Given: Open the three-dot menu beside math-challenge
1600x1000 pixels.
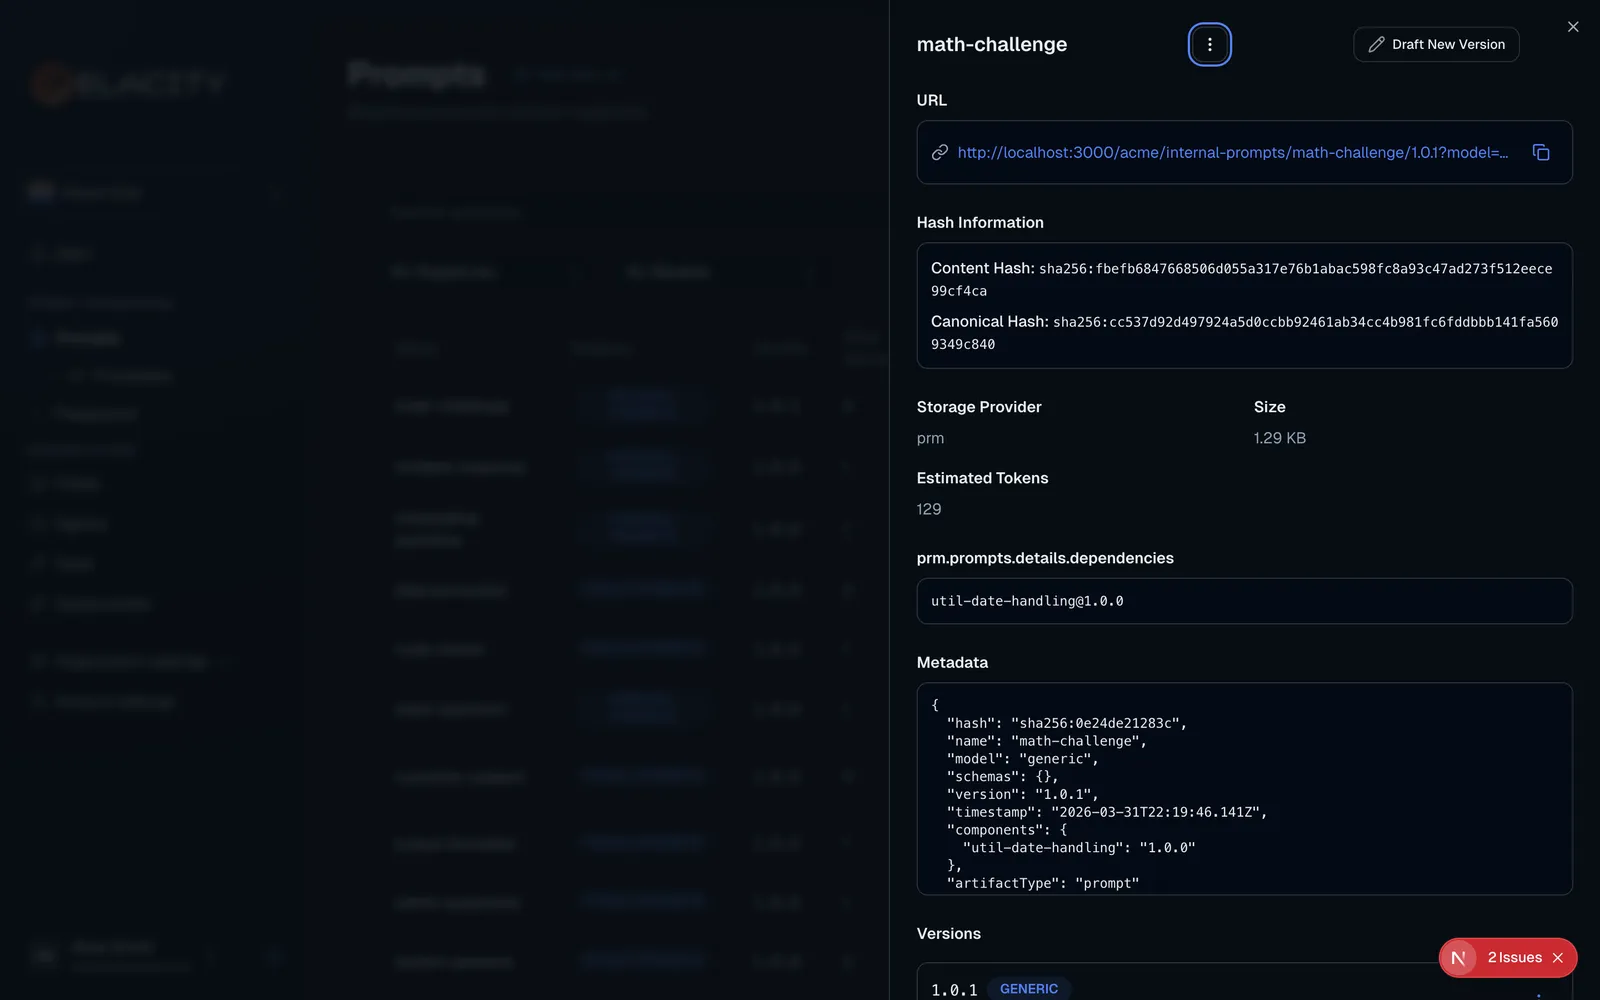Looking at the screenshot, I should click(1209, 44).
